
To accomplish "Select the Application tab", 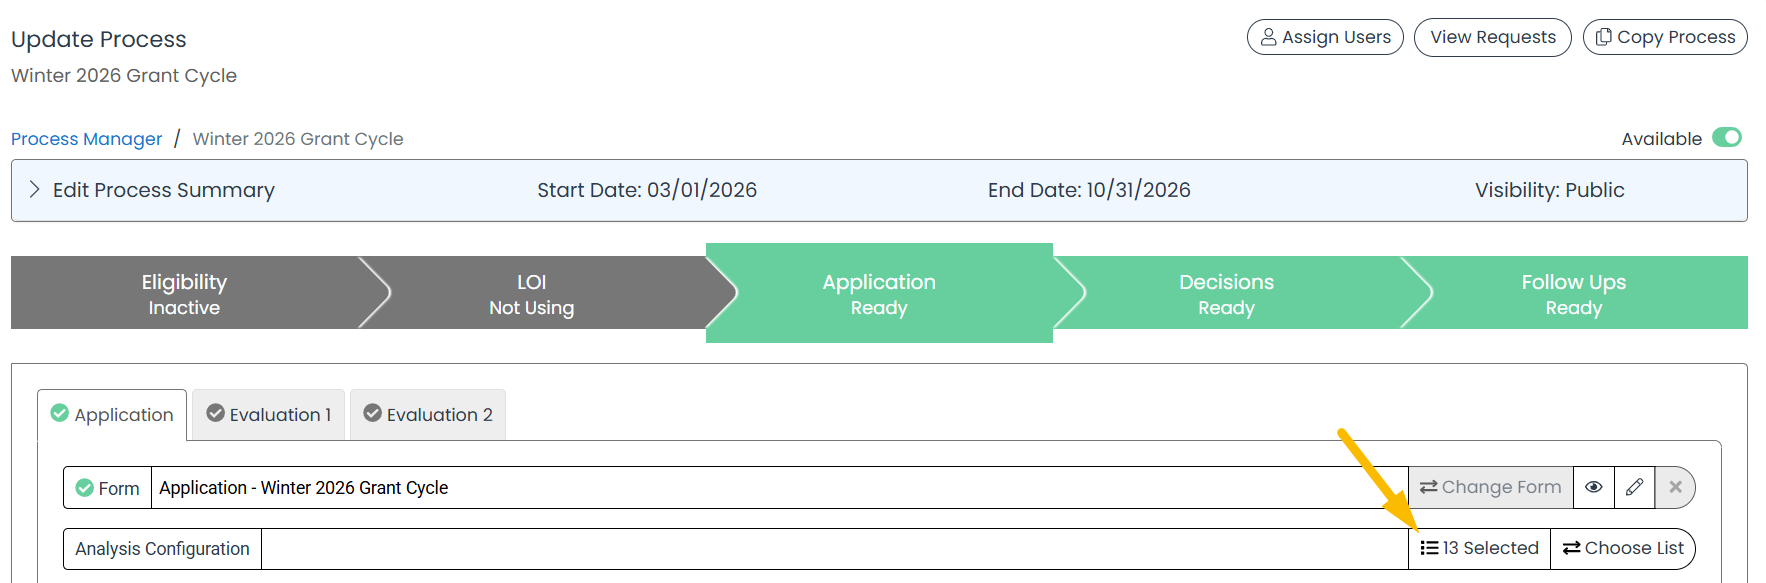I will pyautogui.click(x=112, y=414).
